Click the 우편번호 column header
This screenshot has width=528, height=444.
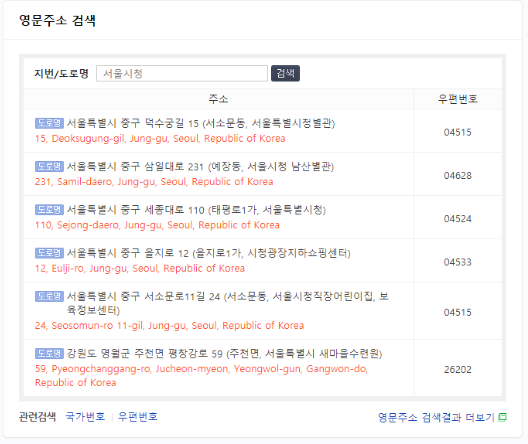tap(457, 99)
